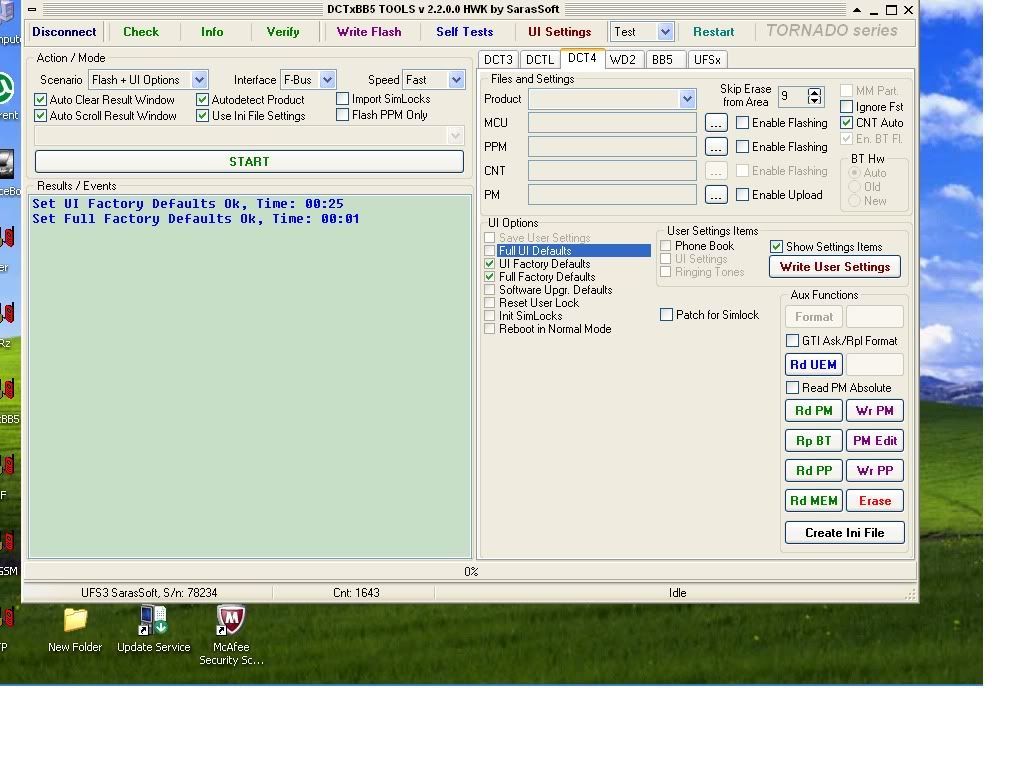Click the Rd UEM button

pos(813,365)
